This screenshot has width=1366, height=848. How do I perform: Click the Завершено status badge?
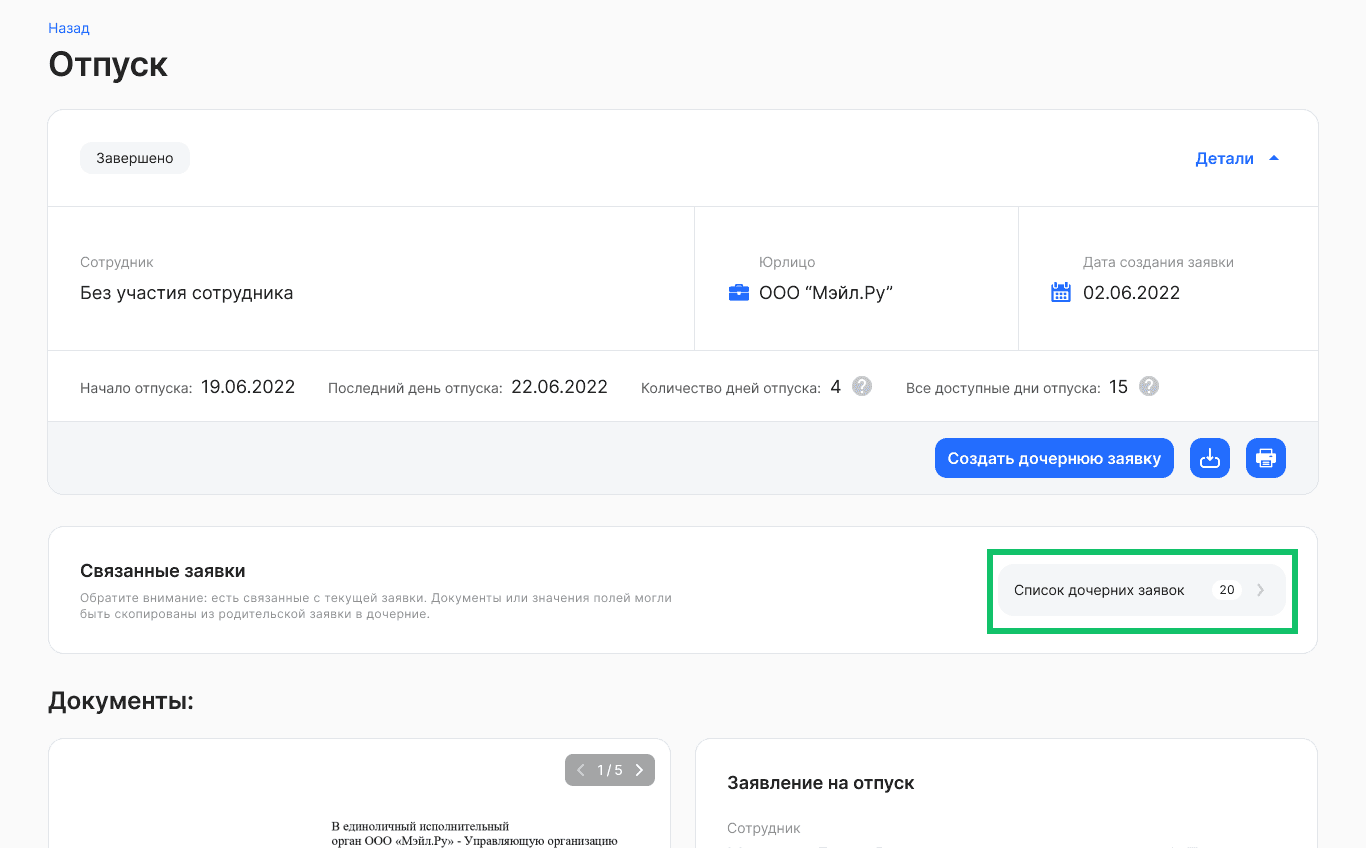click(135, 158)
